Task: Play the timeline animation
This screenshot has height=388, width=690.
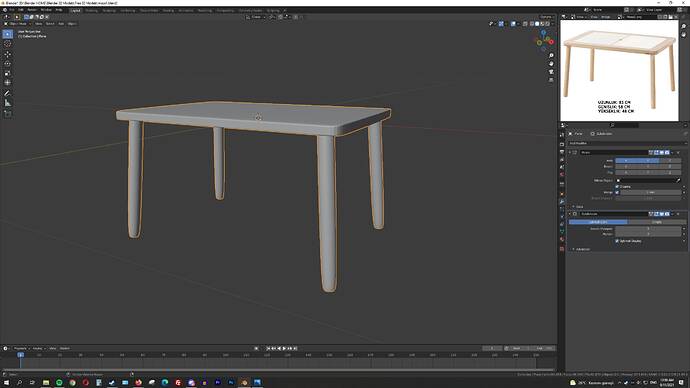Action: (x=284, y=348)
